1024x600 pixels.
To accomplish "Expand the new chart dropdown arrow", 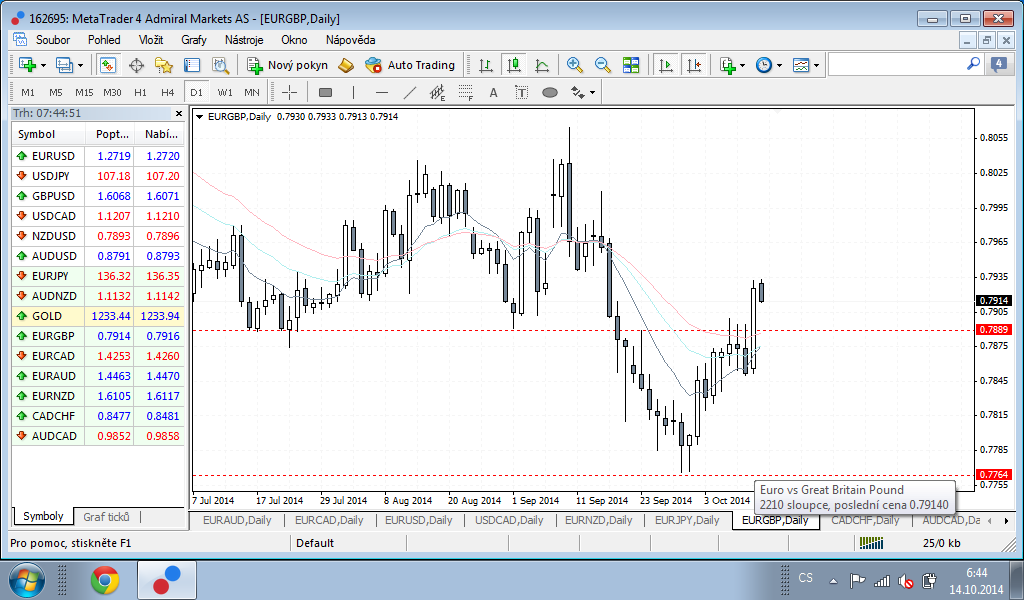I will coord(45,66).
